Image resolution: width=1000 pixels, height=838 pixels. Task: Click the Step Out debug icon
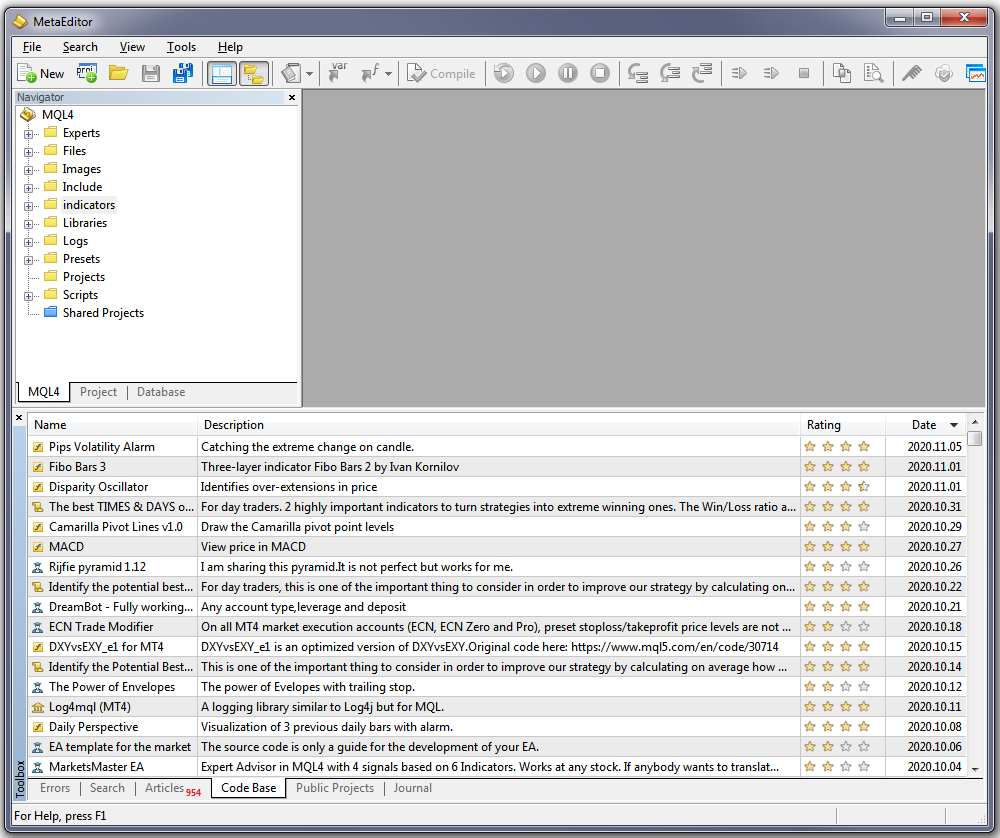(702, 73)
